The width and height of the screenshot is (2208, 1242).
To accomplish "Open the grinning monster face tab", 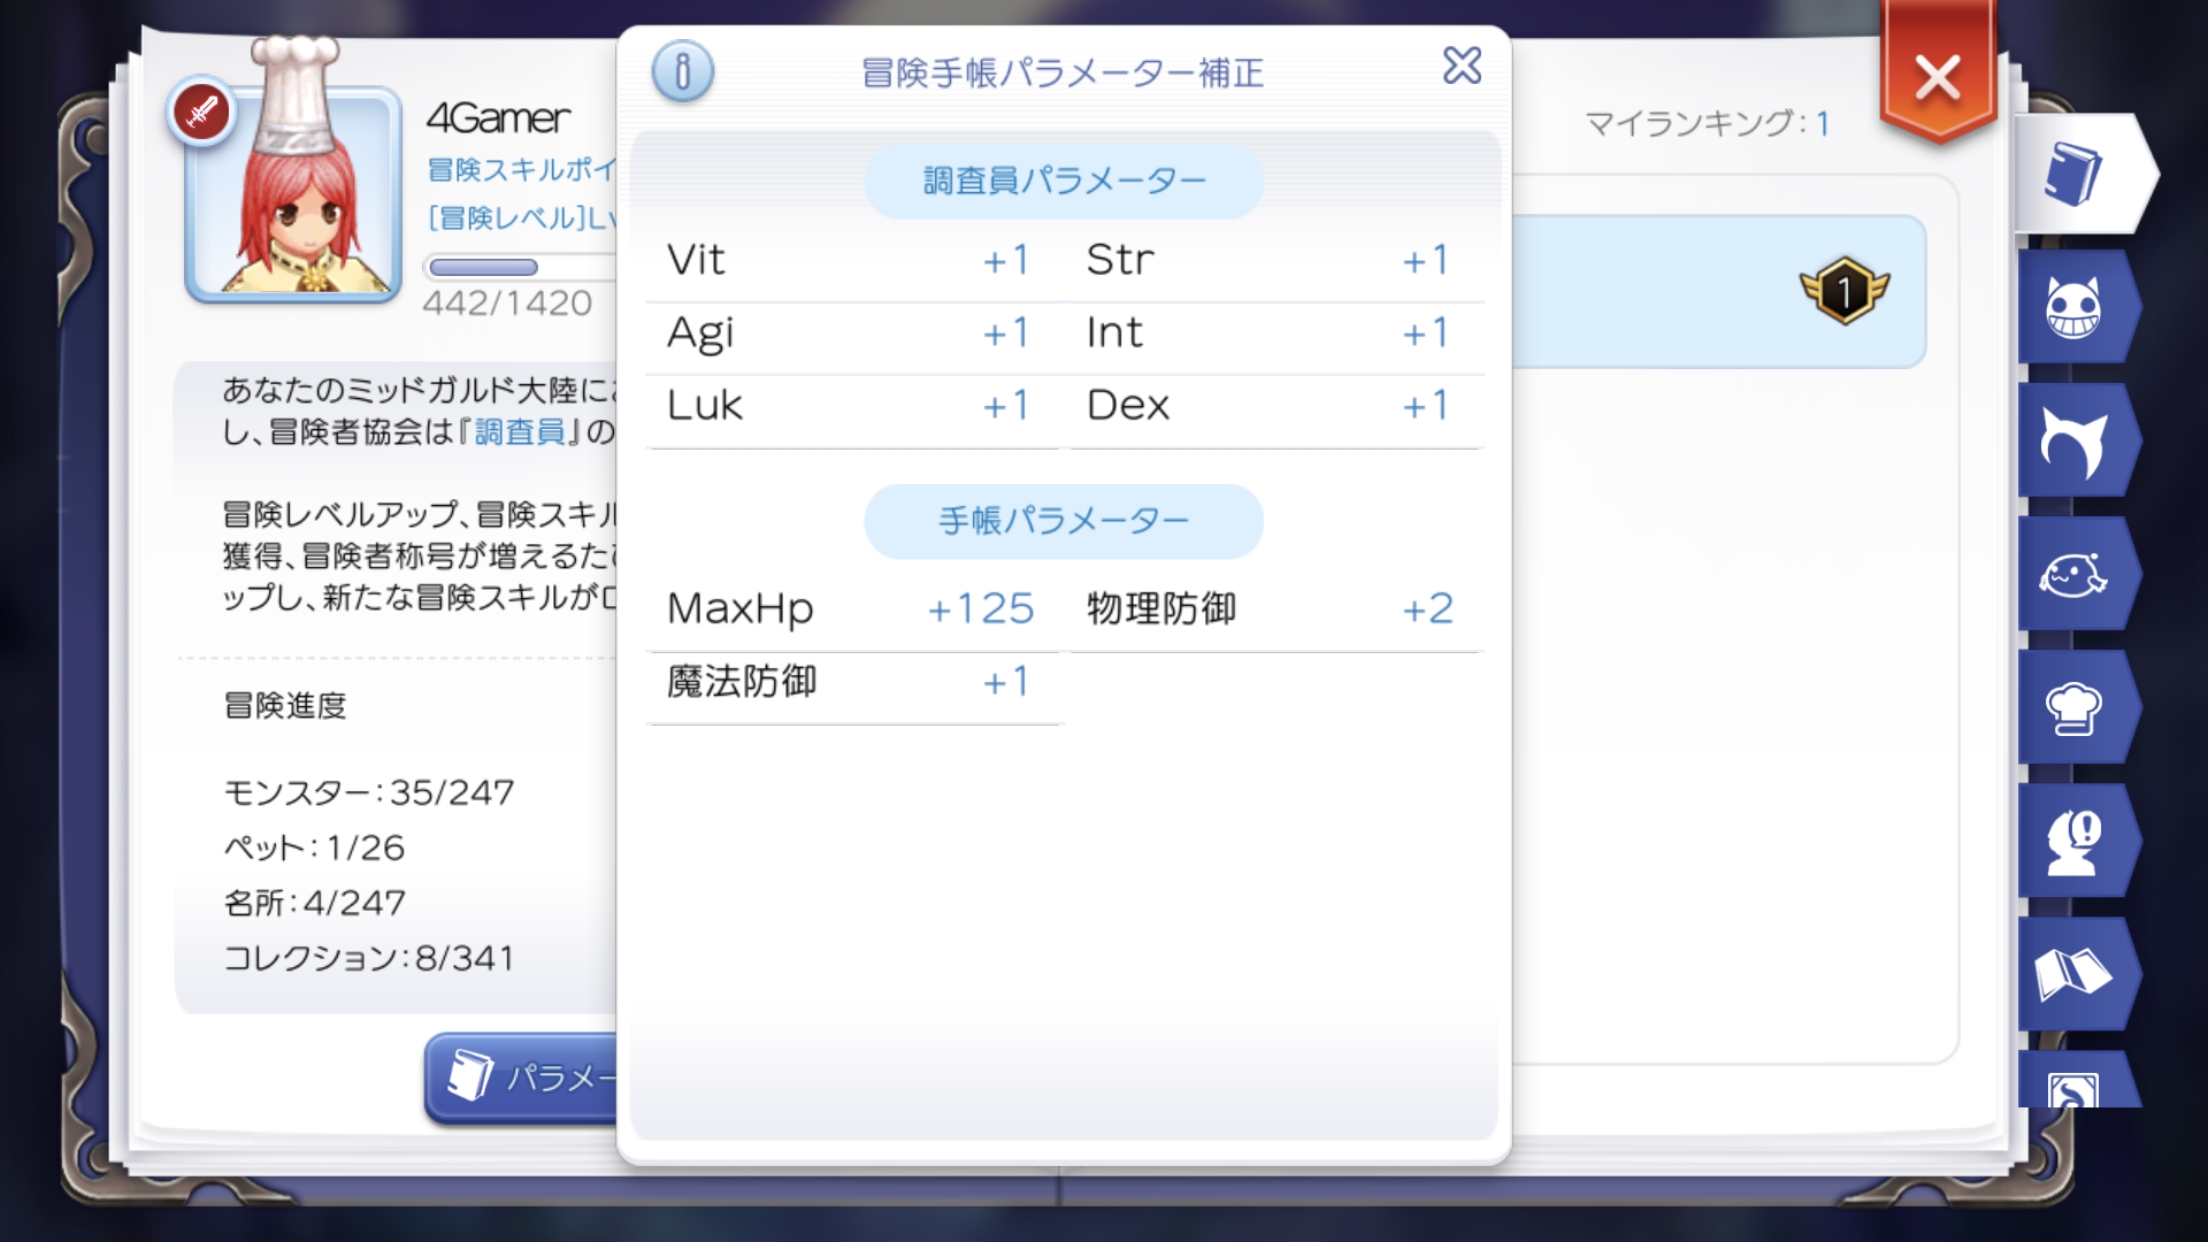I will pos(2073,308).
